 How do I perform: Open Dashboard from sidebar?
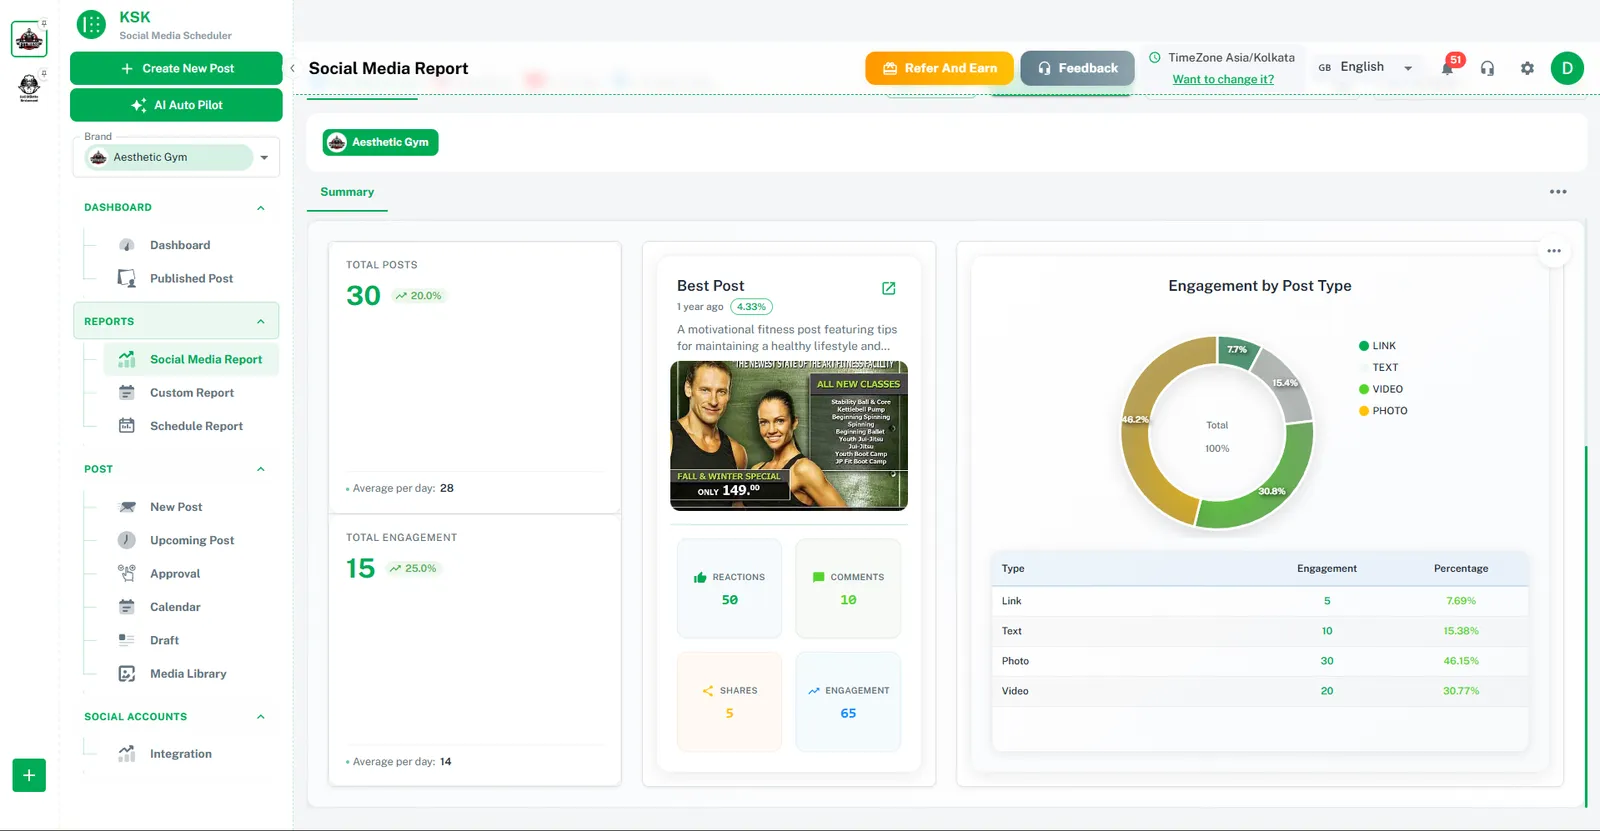tap(180, 245)
